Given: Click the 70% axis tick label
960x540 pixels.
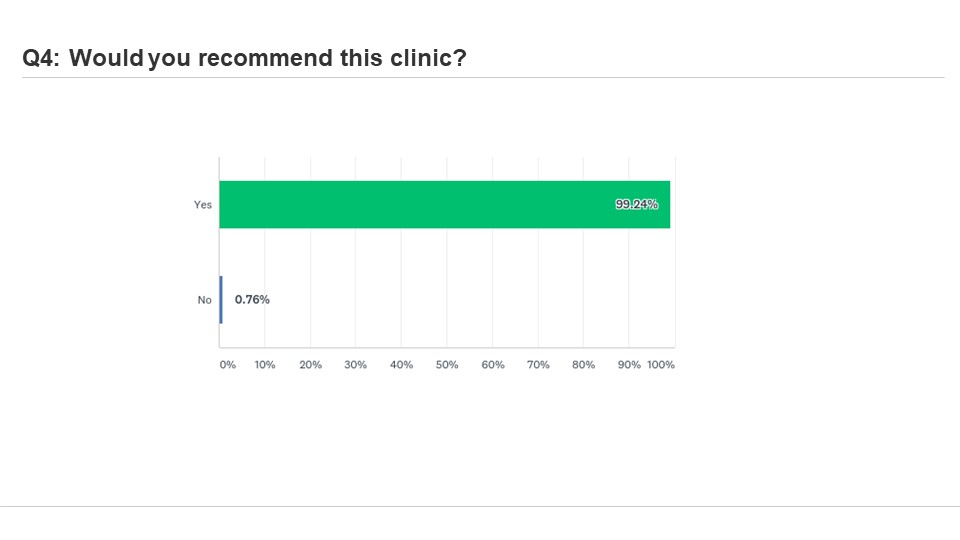Looking at the screenshot, I should (x=538, y=365).
